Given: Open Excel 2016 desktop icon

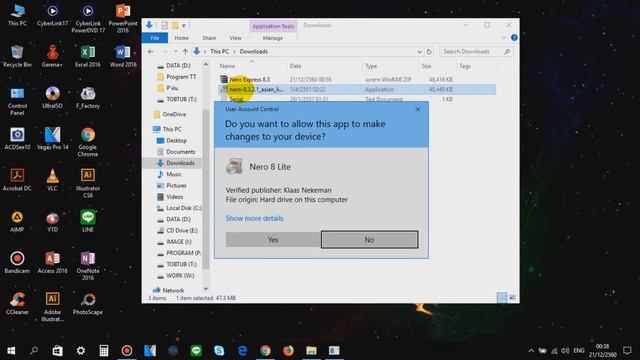Looking at the screenshot, I should coord(88,56).
